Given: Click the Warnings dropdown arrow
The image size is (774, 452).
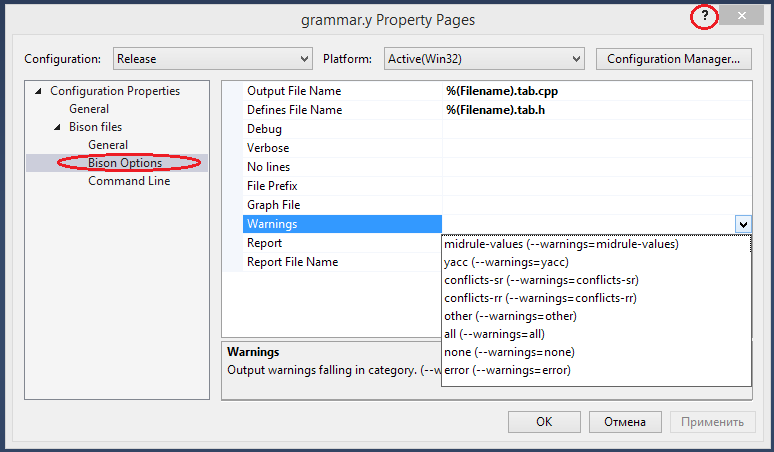Looking at the screenshot, I should click(742, 225).
